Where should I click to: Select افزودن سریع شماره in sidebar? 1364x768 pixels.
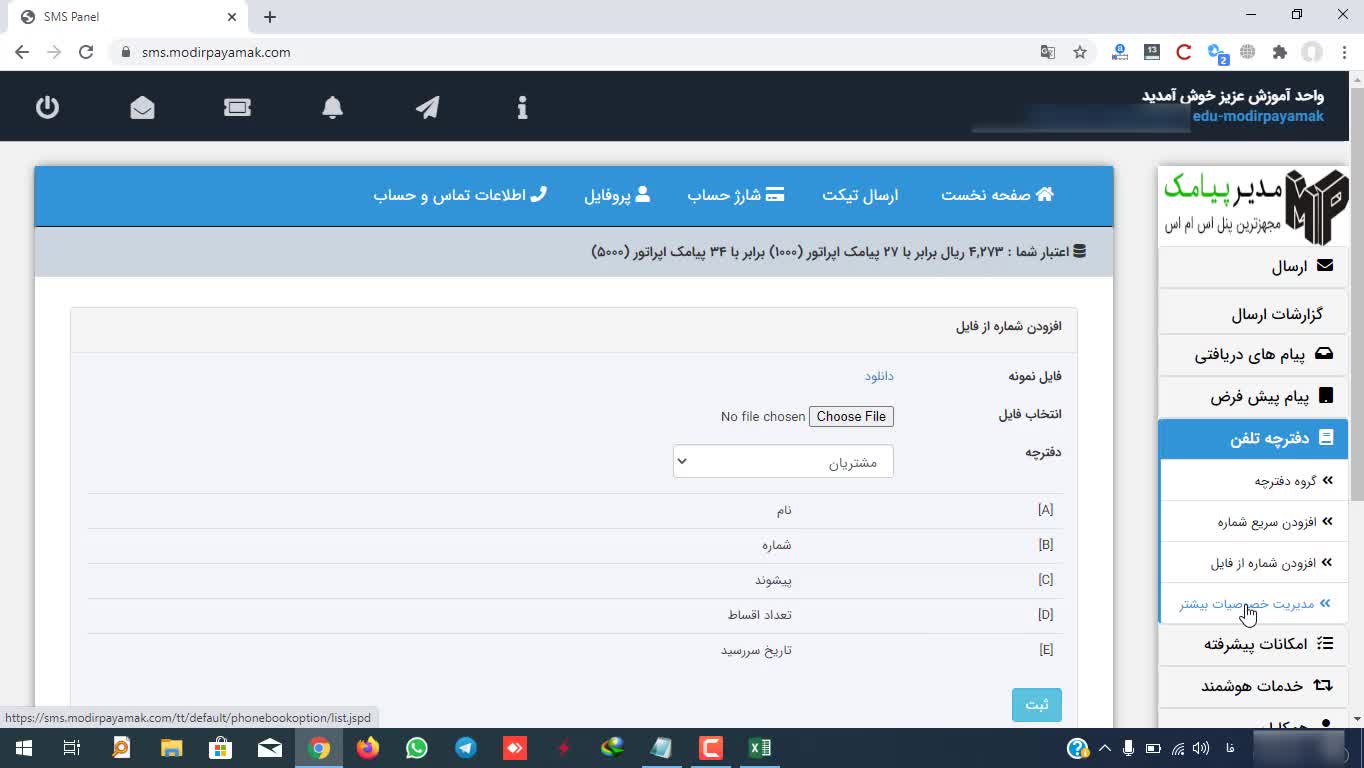[1266, 522]
